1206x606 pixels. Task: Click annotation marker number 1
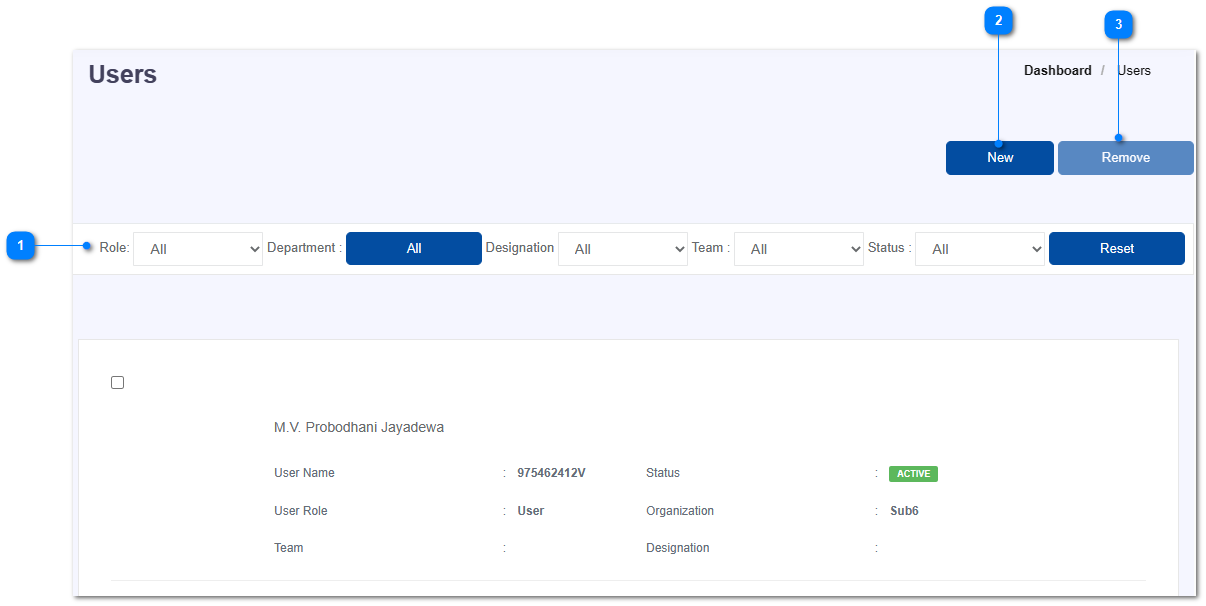[x=20, y=245]
